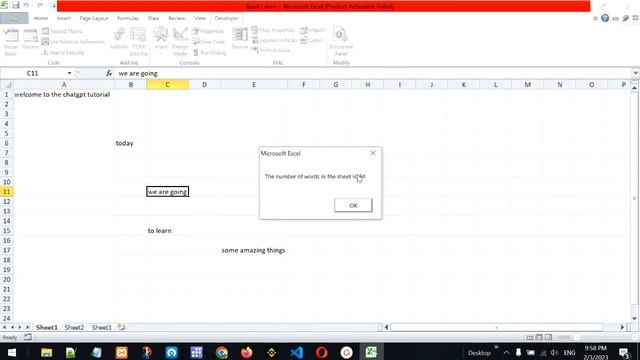Select row 11 header
The image size is (640, 360).
pos(7,192)
